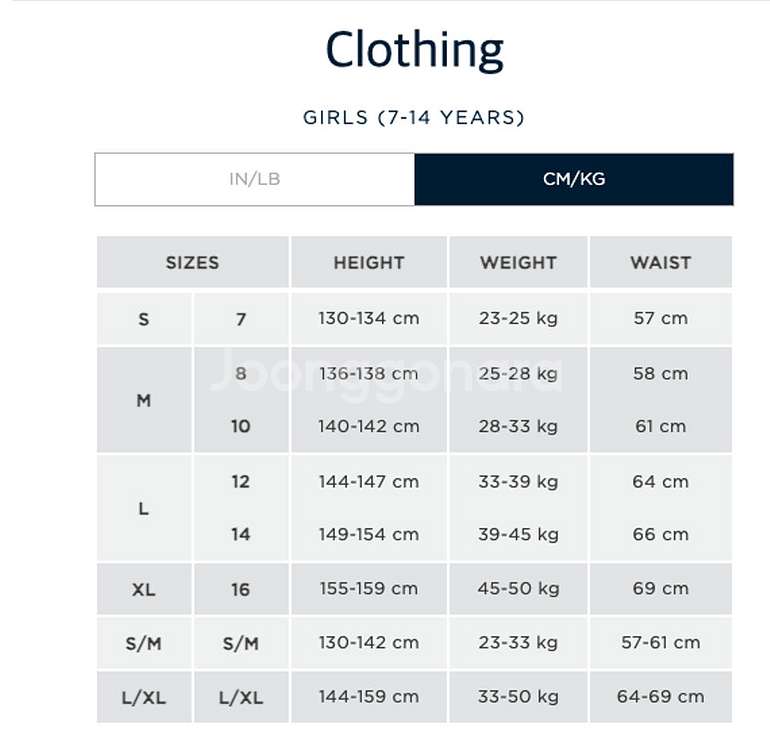Click numeric size 16 cell
The width and height of the screenshot is (770, 750).
[240, 589]
